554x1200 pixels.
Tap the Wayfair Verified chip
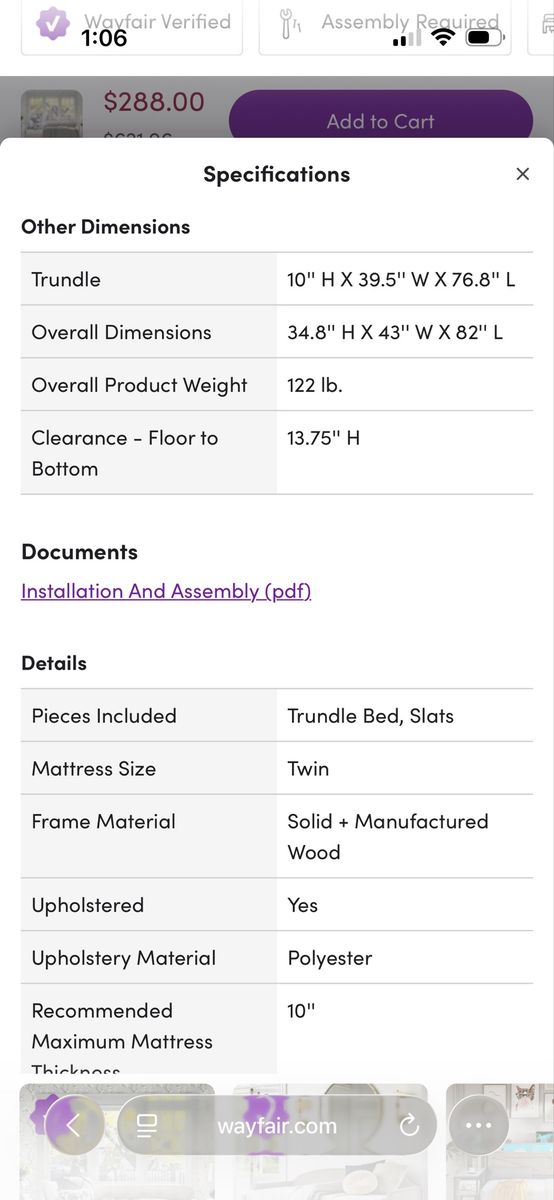pyautogui.click(x=132, y=24)
